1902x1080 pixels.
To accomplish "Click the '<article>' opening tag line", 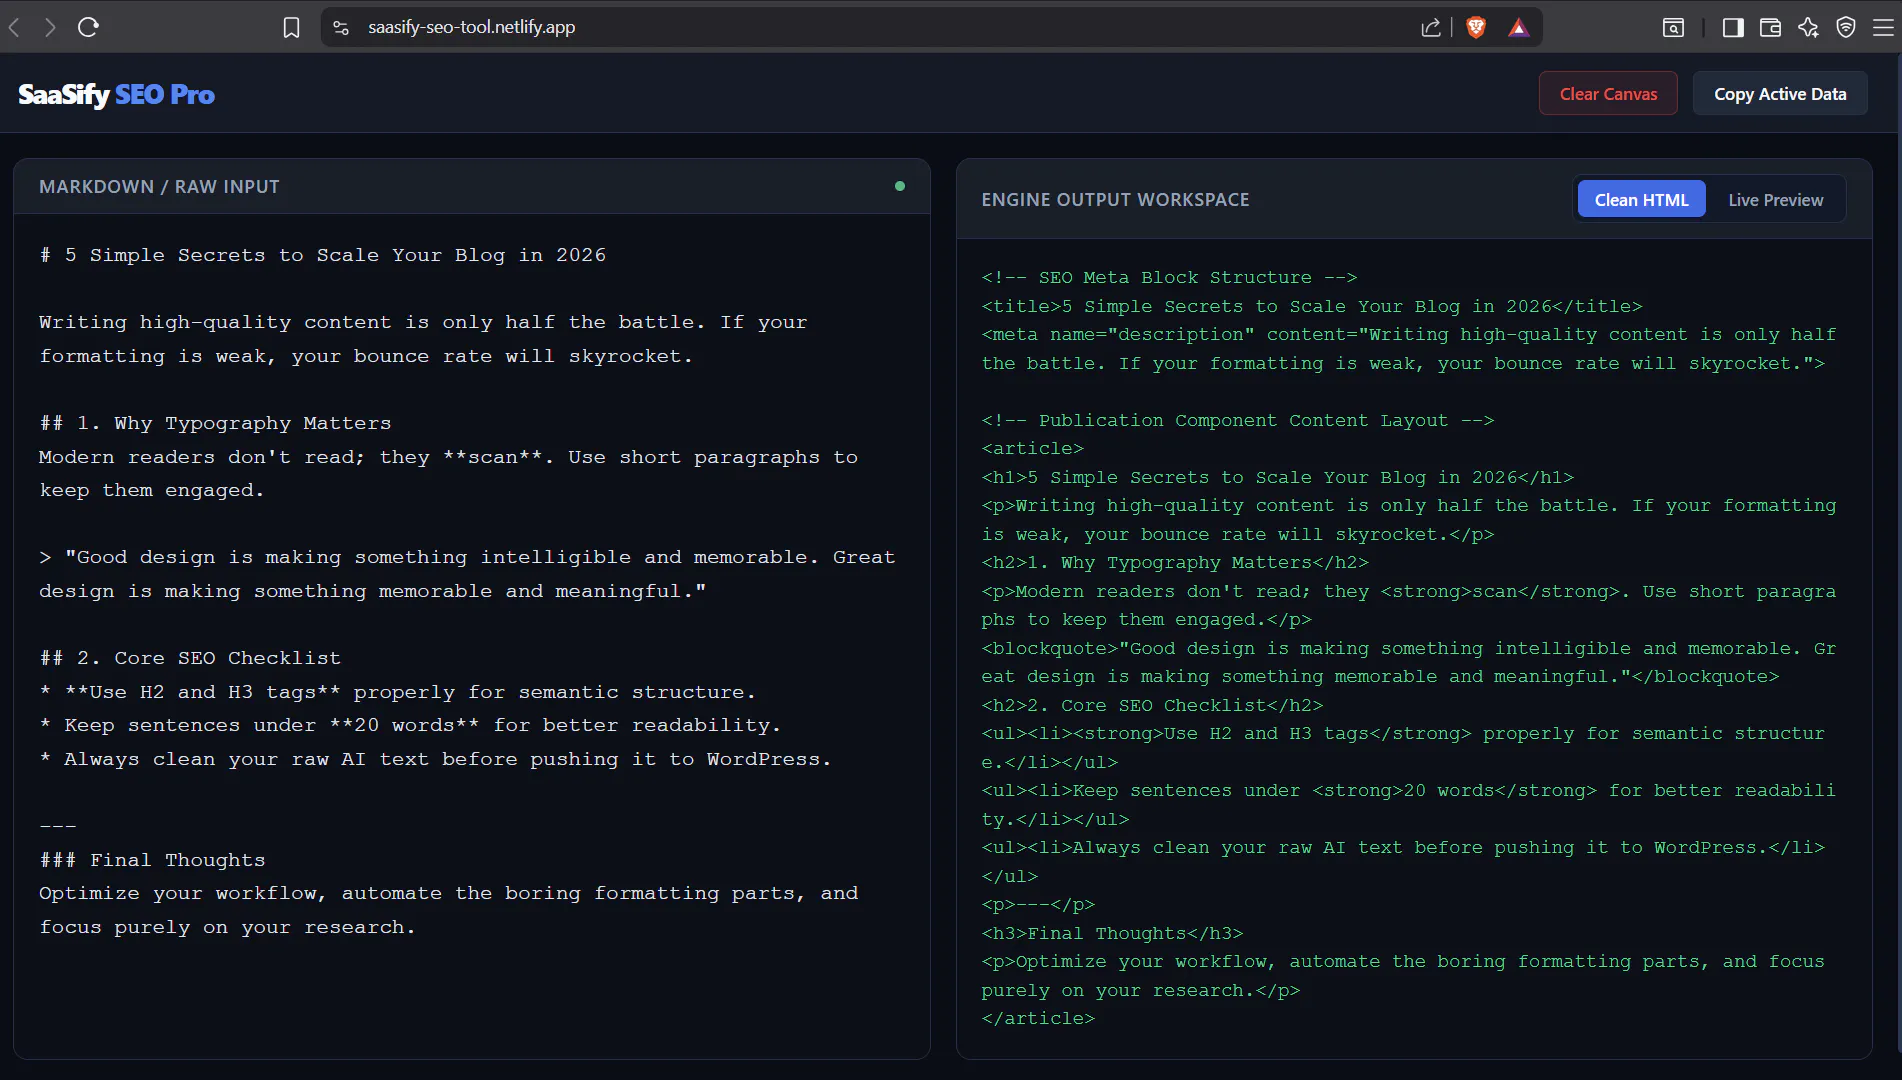I will (x=1032, y=448).
